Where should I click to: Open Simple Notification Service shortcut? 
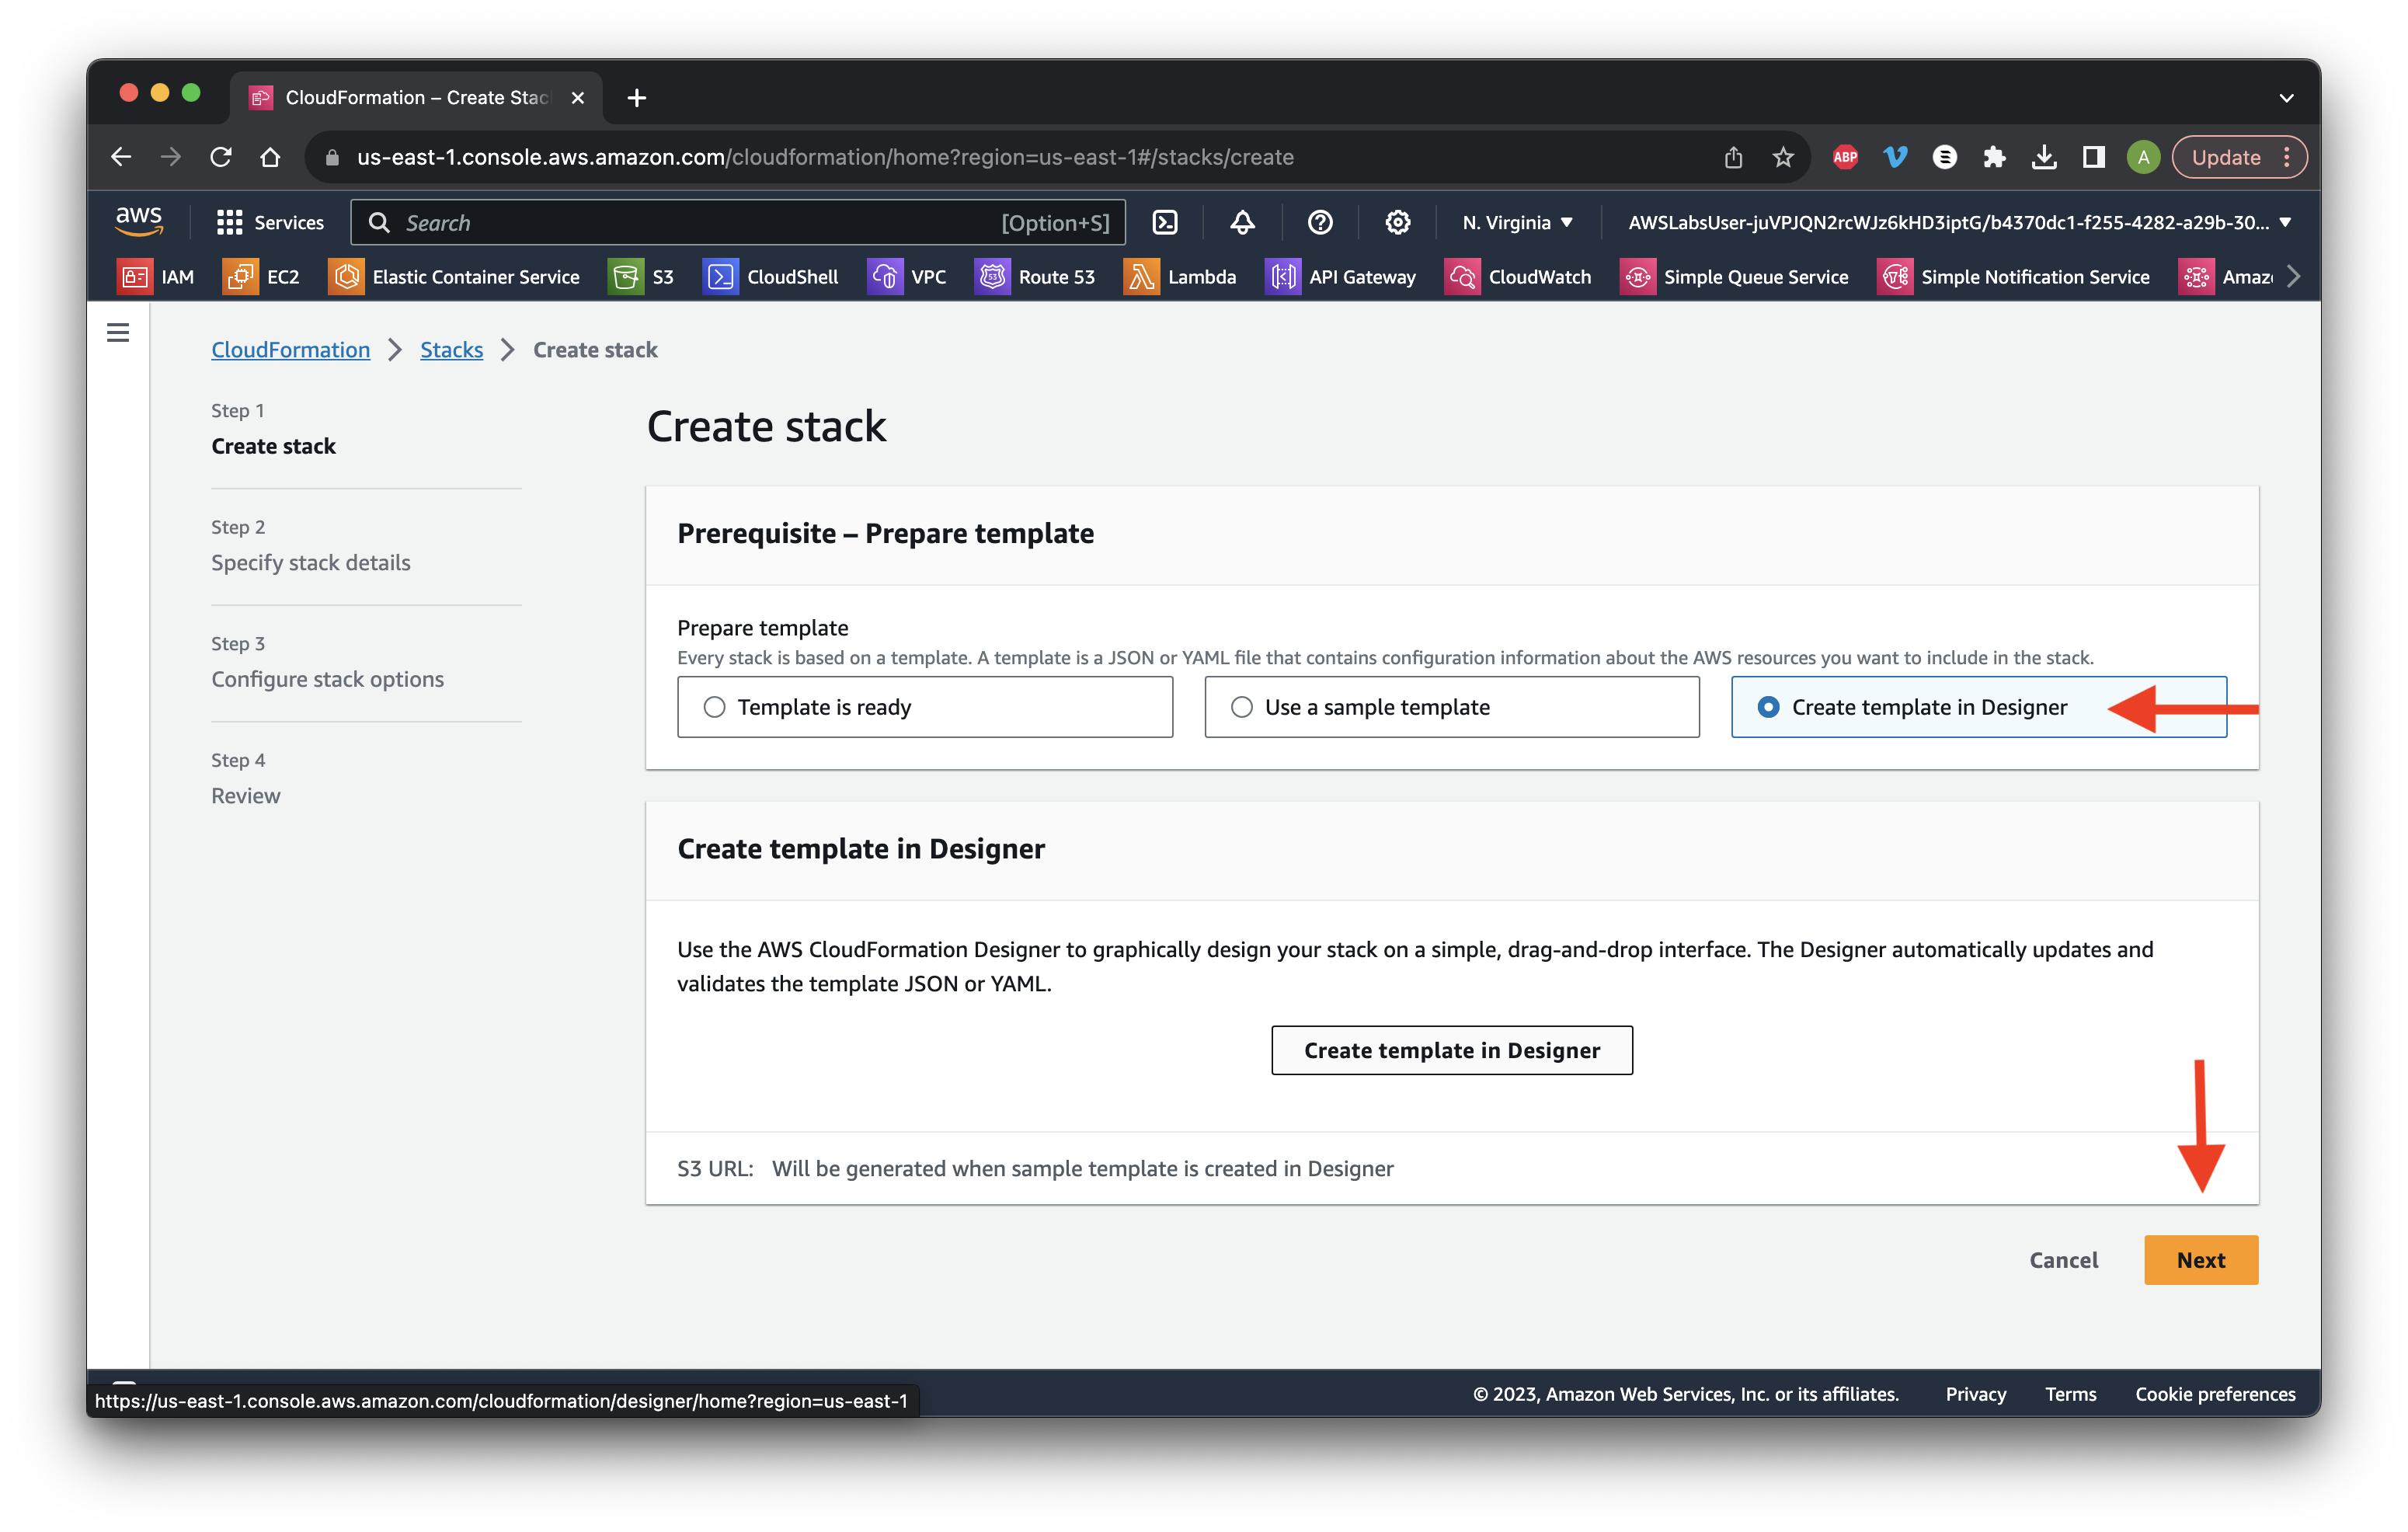coord(2013,277)
